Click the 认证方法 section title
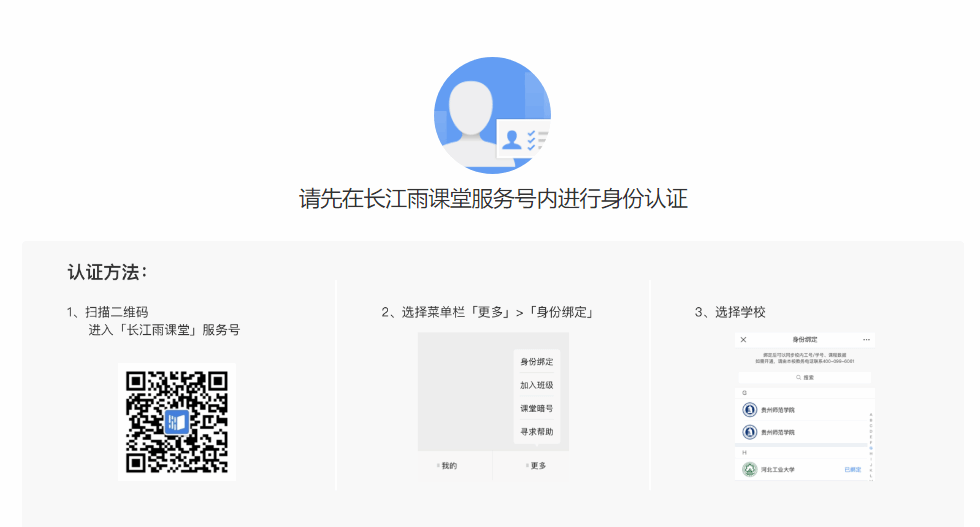Viewport: 980px width, 527px height. pyautogui.click(x=107, y=273)
